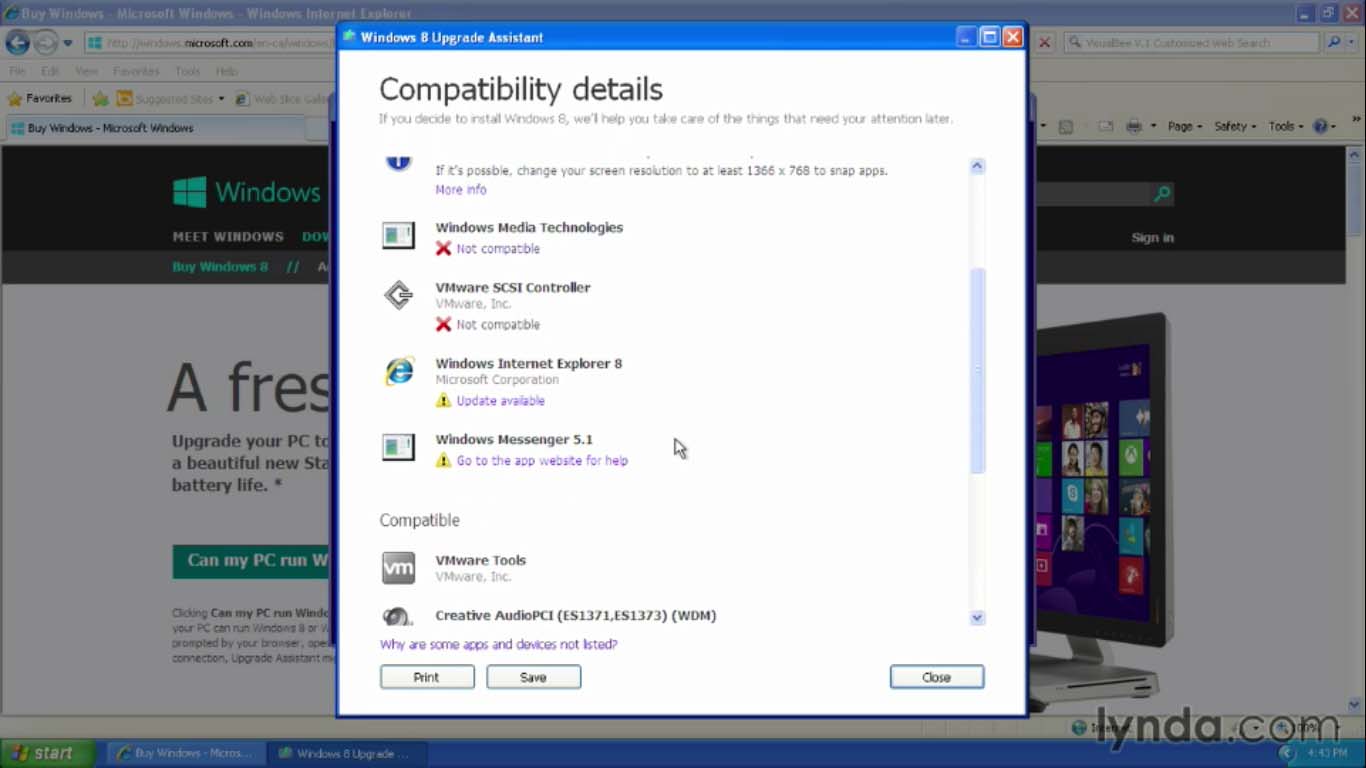Viewport: 1366px width, 768px height.
Task: Select VMware SCSI Controller text
Action: coord(512,288)
